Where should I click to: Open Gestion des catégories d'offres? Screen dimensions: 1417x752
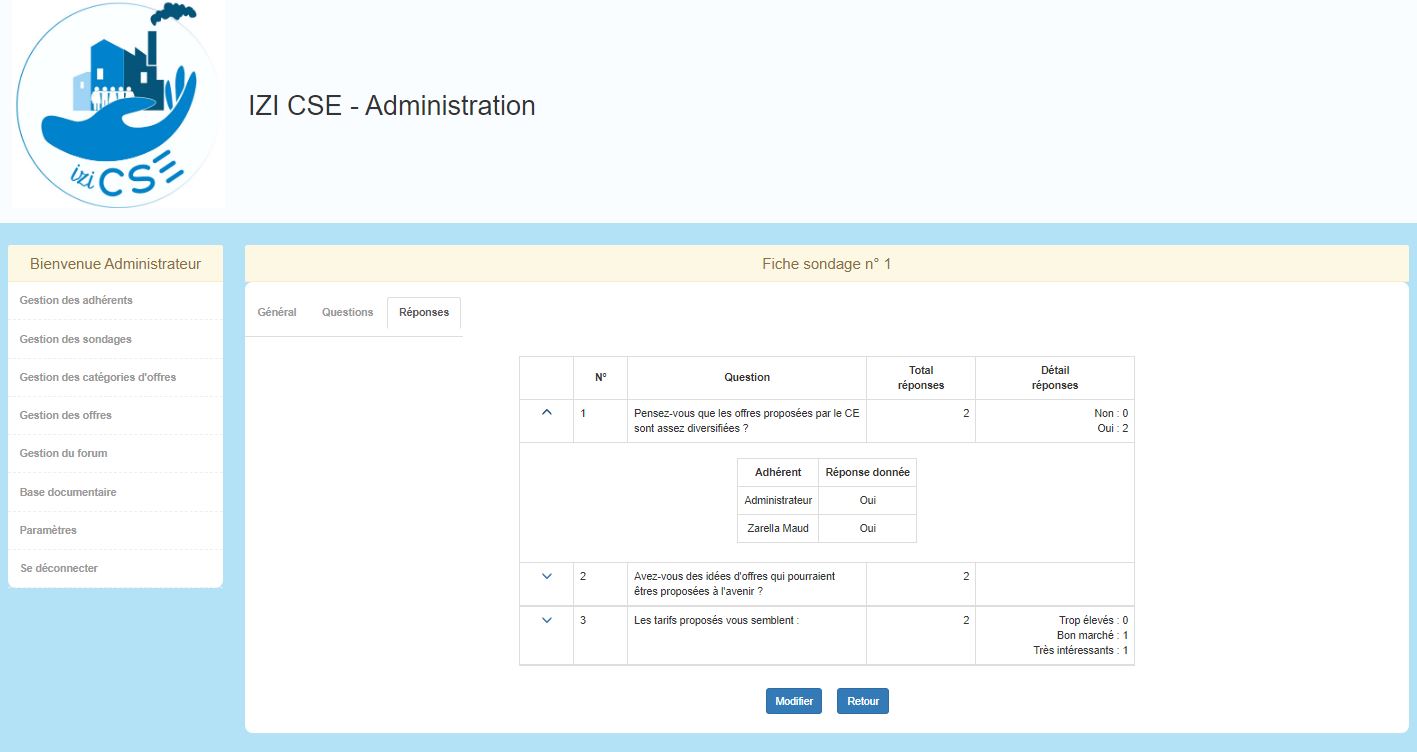[98, 377]
